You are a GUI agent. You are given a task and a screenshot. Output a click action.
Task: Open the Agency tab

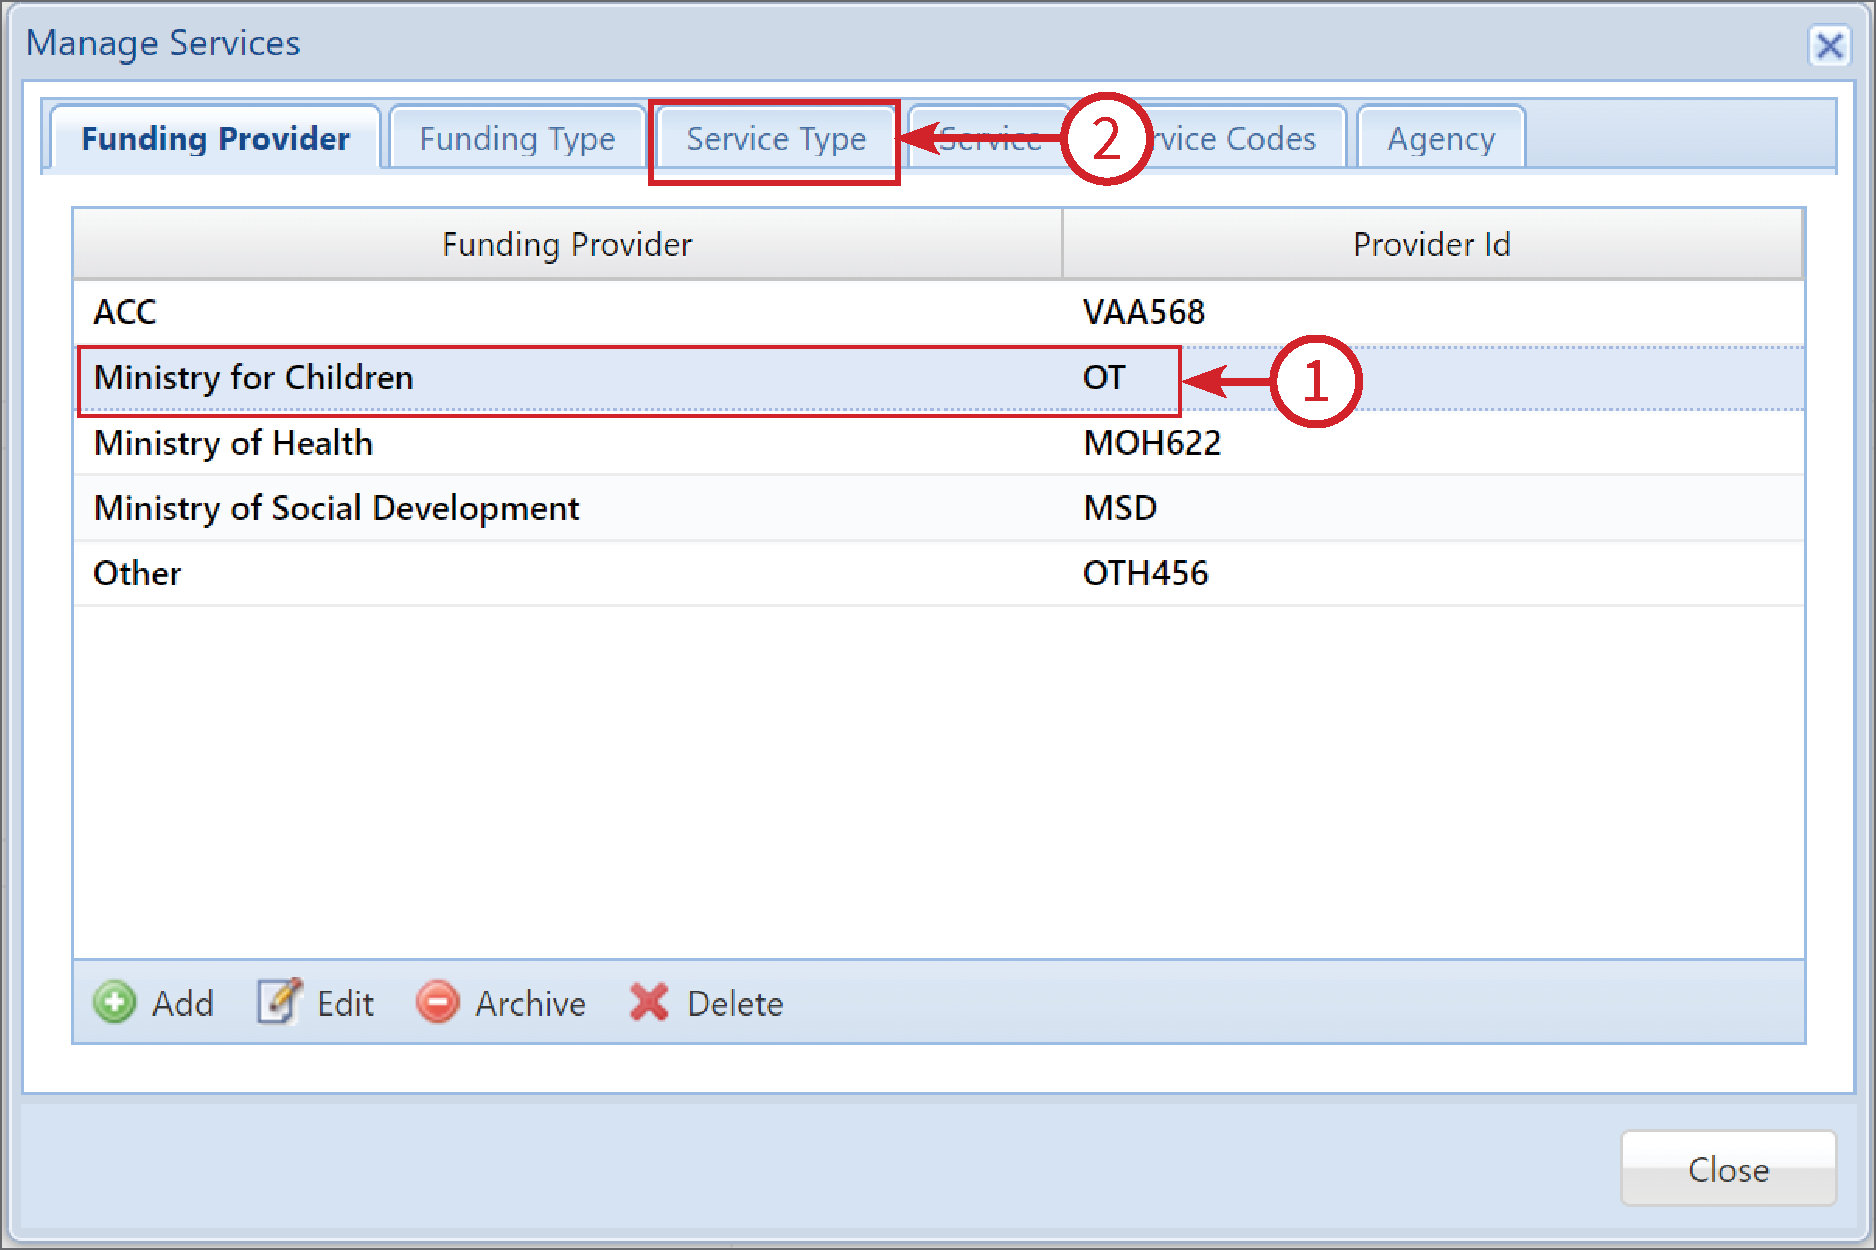click(x=1441, y=139)
